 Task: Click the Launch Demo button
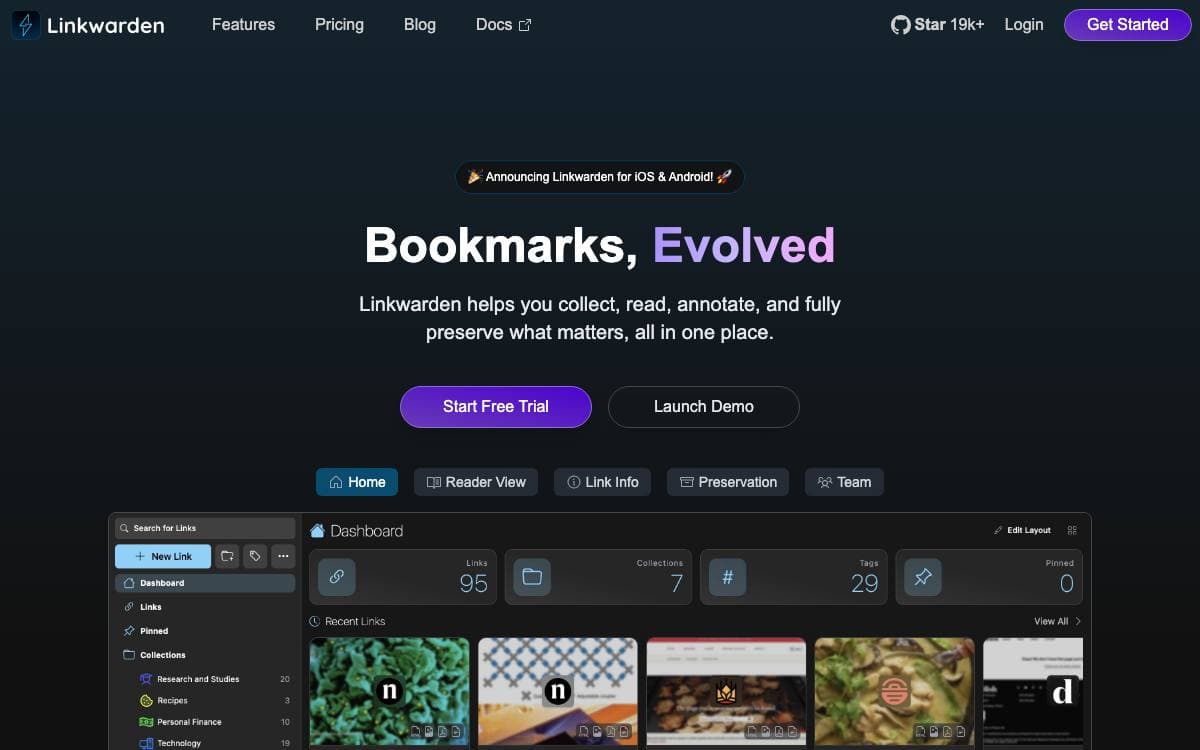(704, 407)
